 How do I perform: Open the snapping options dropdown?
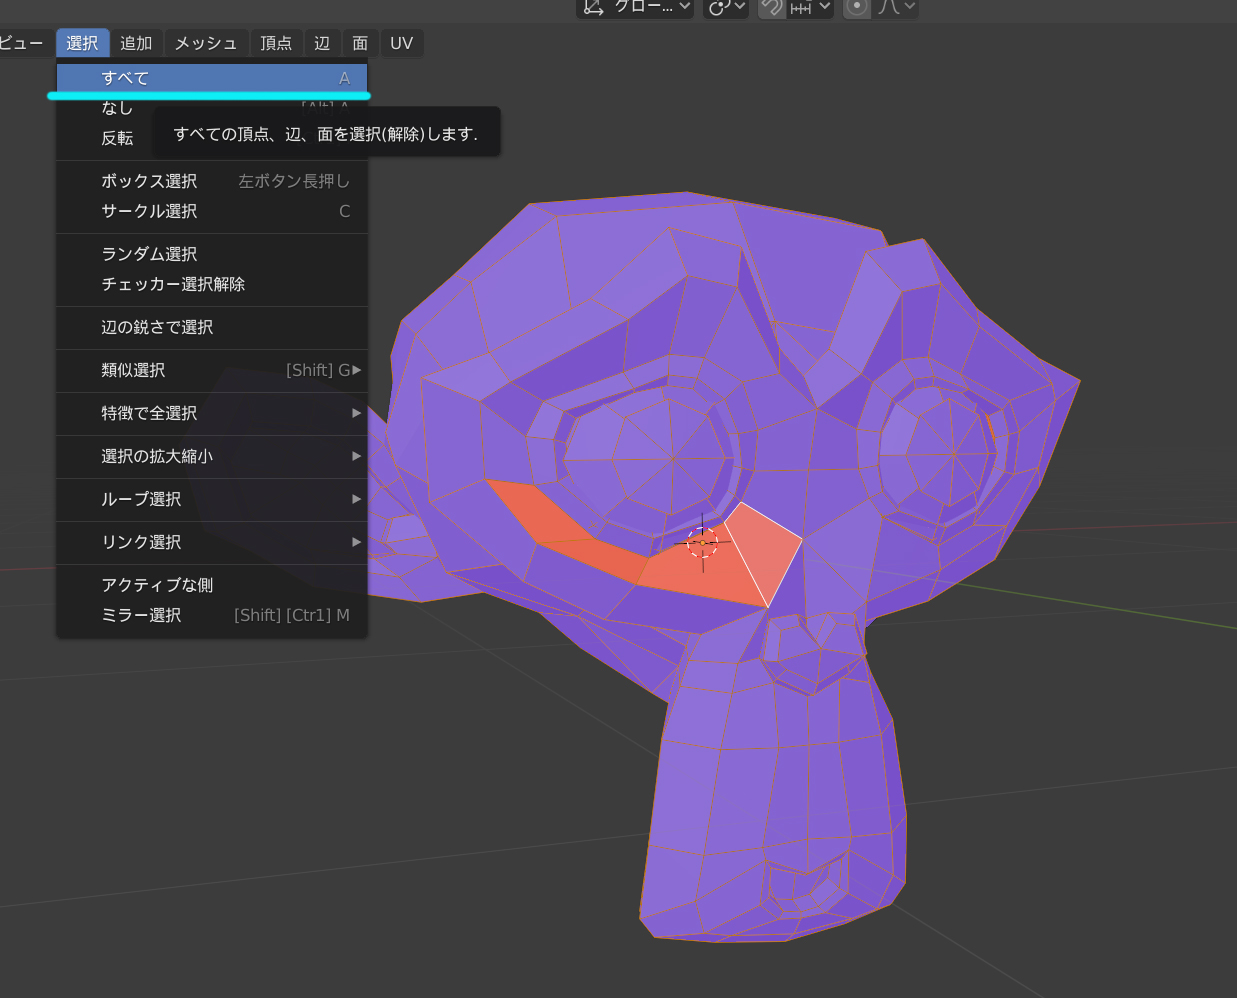tap(810, 8)
